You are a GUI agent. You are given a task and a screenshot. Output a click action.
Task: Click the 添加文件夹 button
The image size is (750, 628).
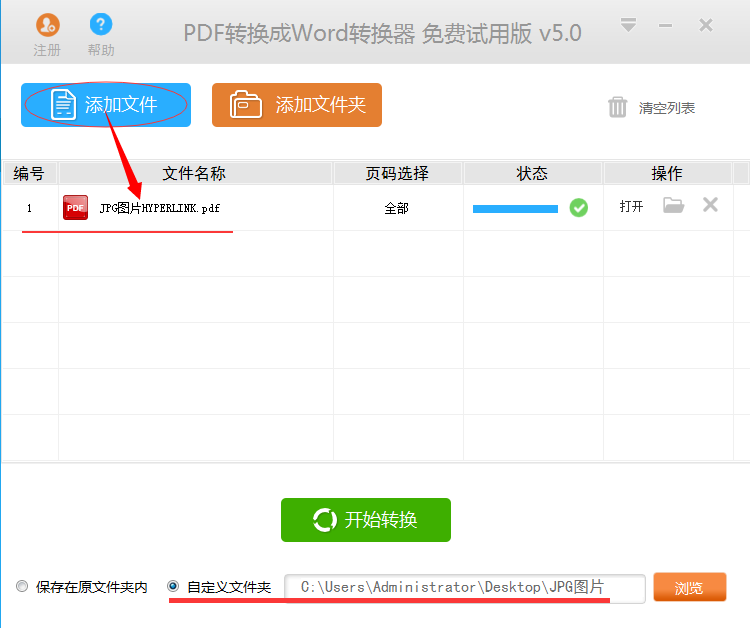[297, 105]
